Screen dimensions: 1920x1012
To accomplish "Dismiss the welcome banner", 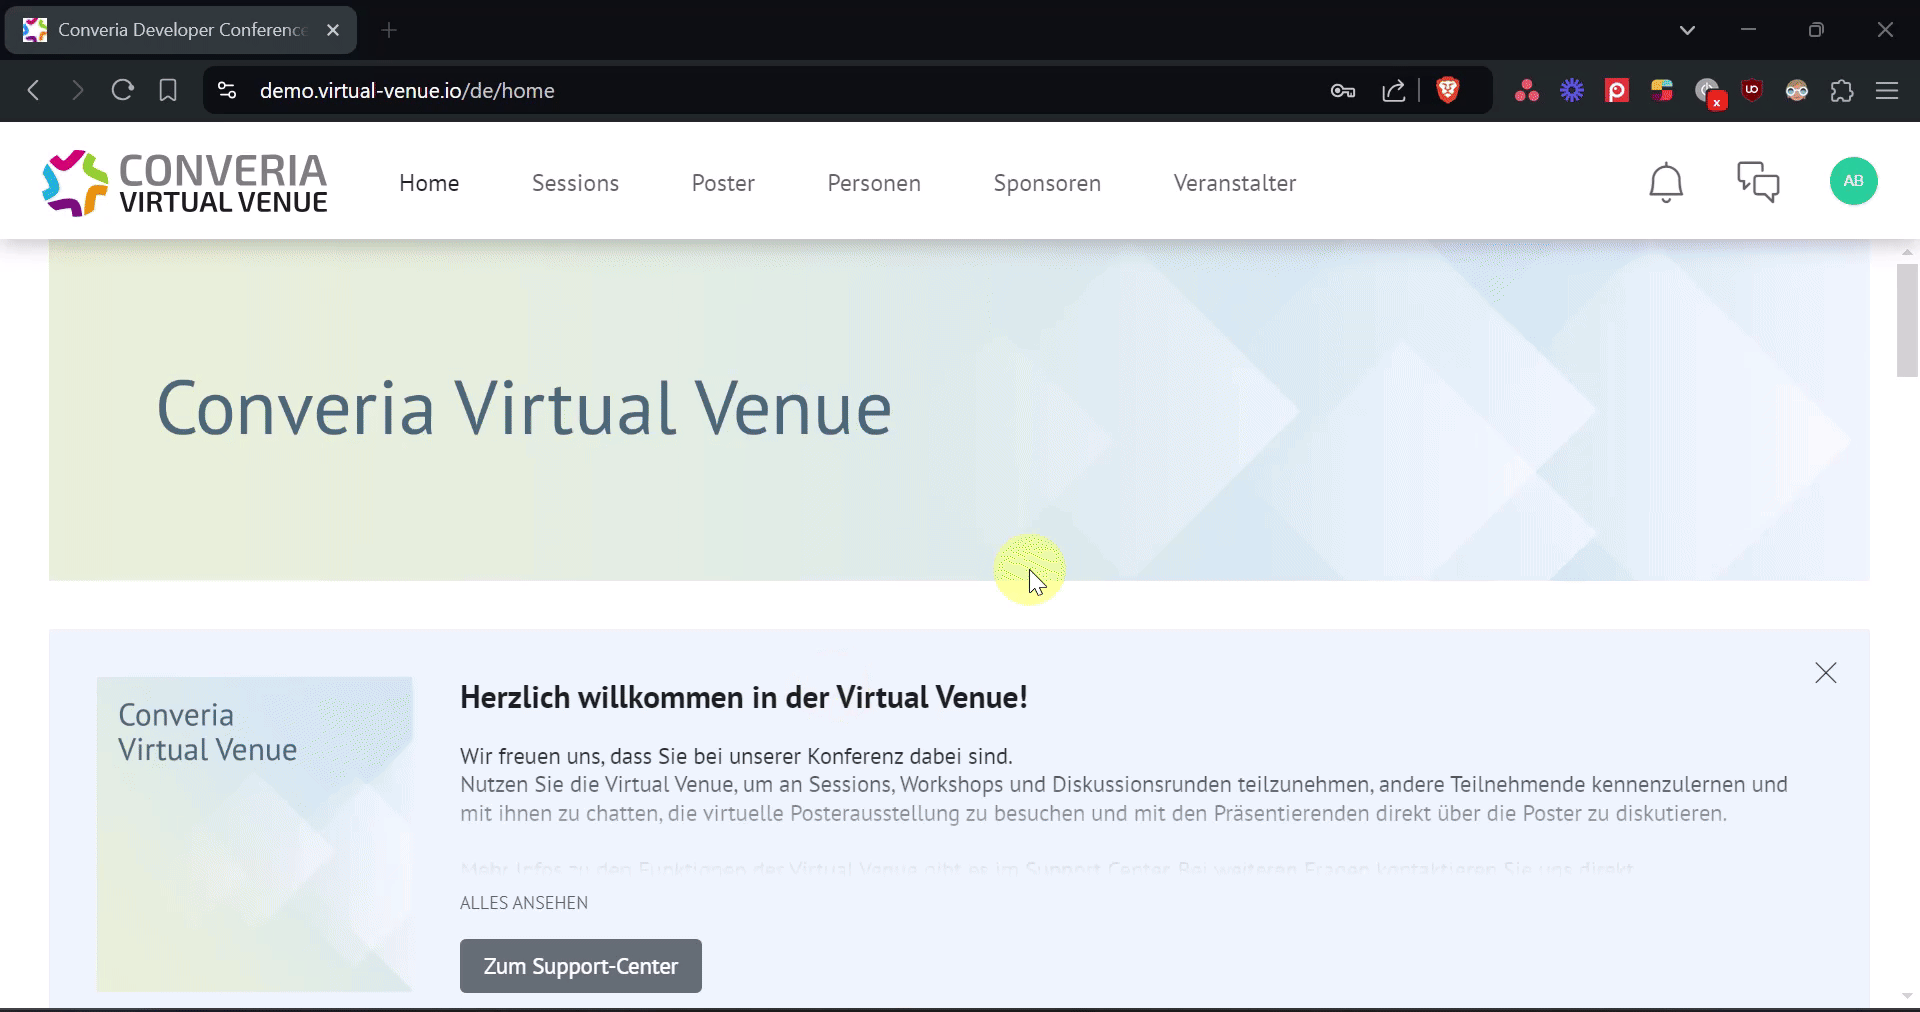I will click(x=1825, y=673).
